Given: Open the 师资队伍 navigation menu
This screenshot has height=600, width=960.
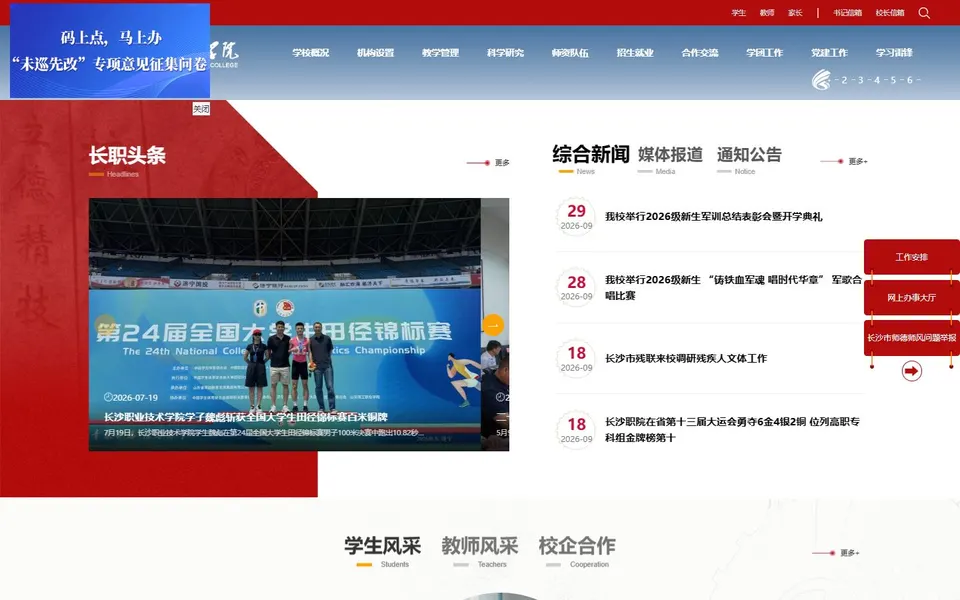Looking at the screenshot, I should click(x=570, y=53).
